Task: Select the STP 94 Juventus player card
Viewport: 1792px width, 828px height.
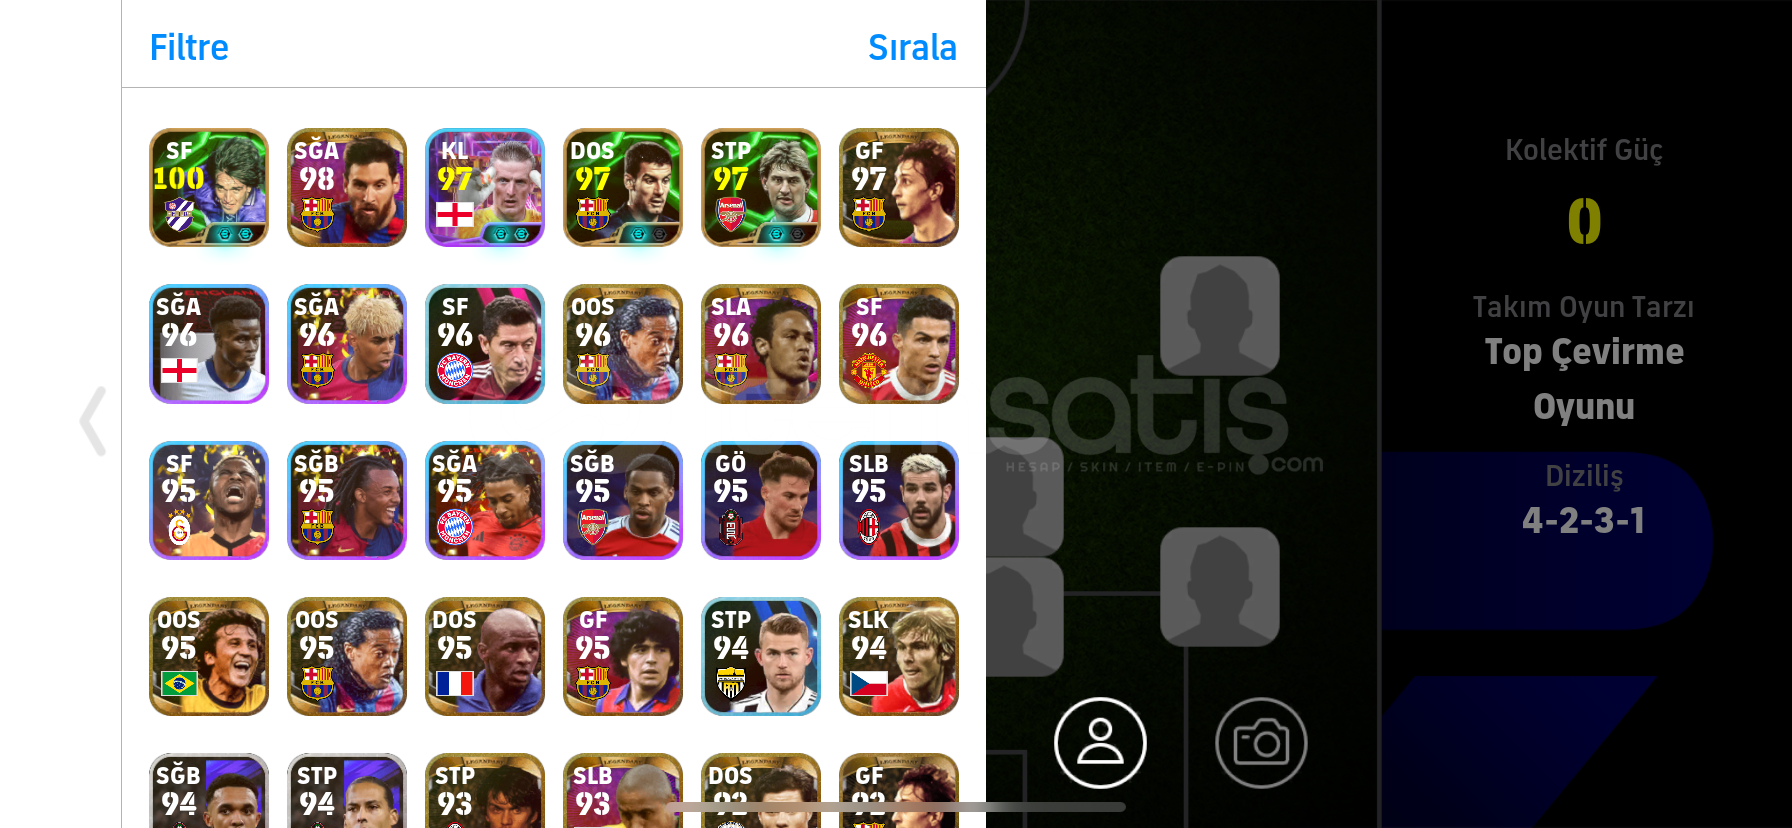Action: (x=761, y=657)
